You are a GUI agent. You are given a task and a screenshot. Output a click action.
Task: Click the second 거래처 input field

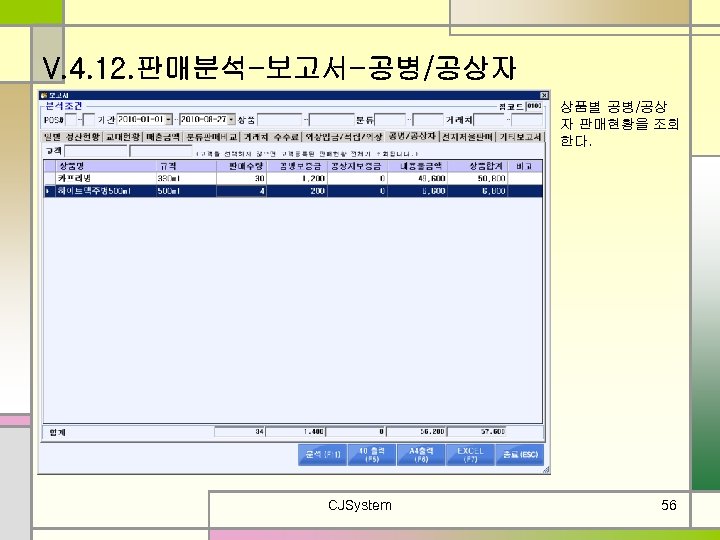[527, 120]
